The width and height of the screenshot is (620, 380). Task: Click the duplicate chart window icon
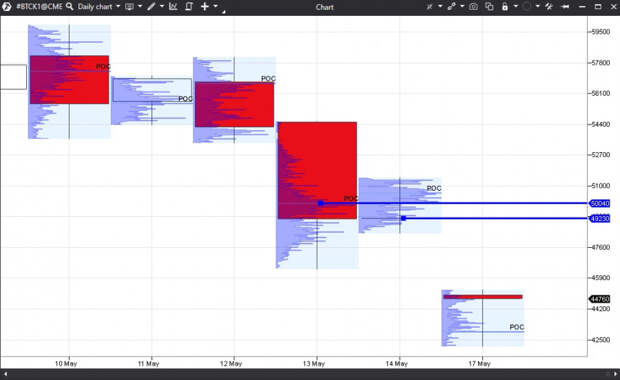tap(489, 6)
